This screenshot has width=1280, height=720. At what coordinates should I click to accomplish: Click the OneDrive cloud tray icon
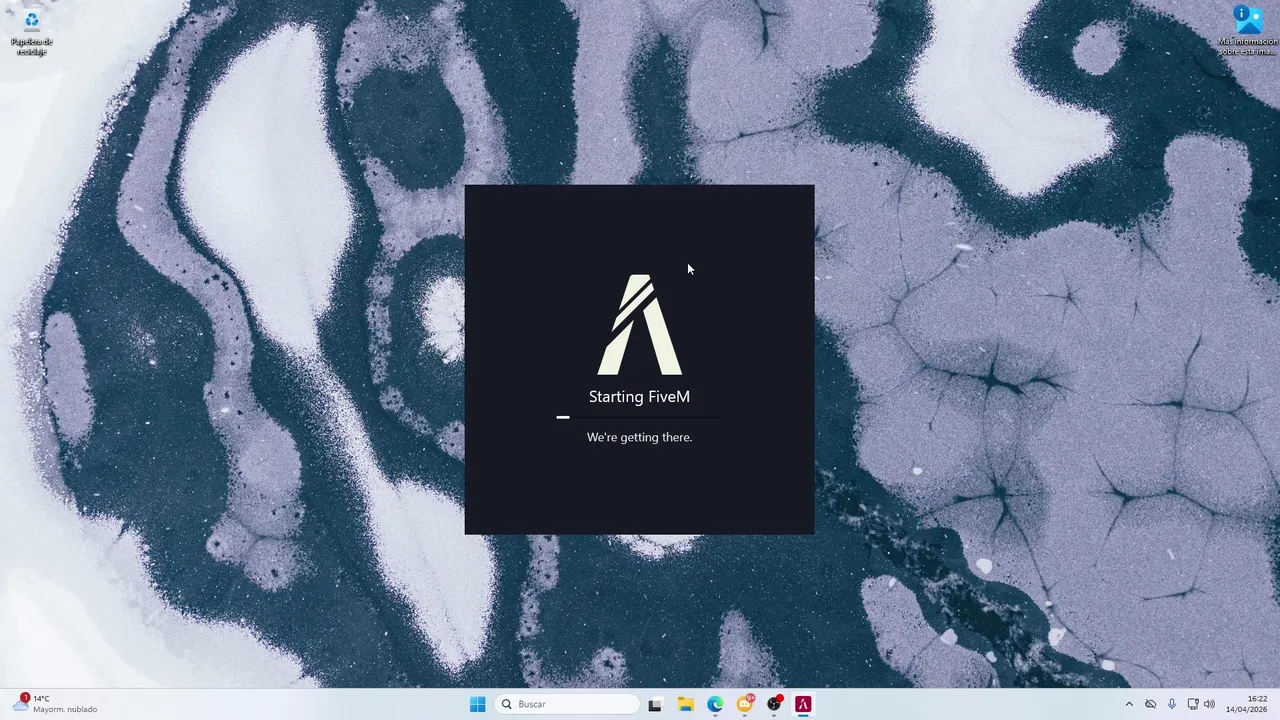(x=1151, y=704)
